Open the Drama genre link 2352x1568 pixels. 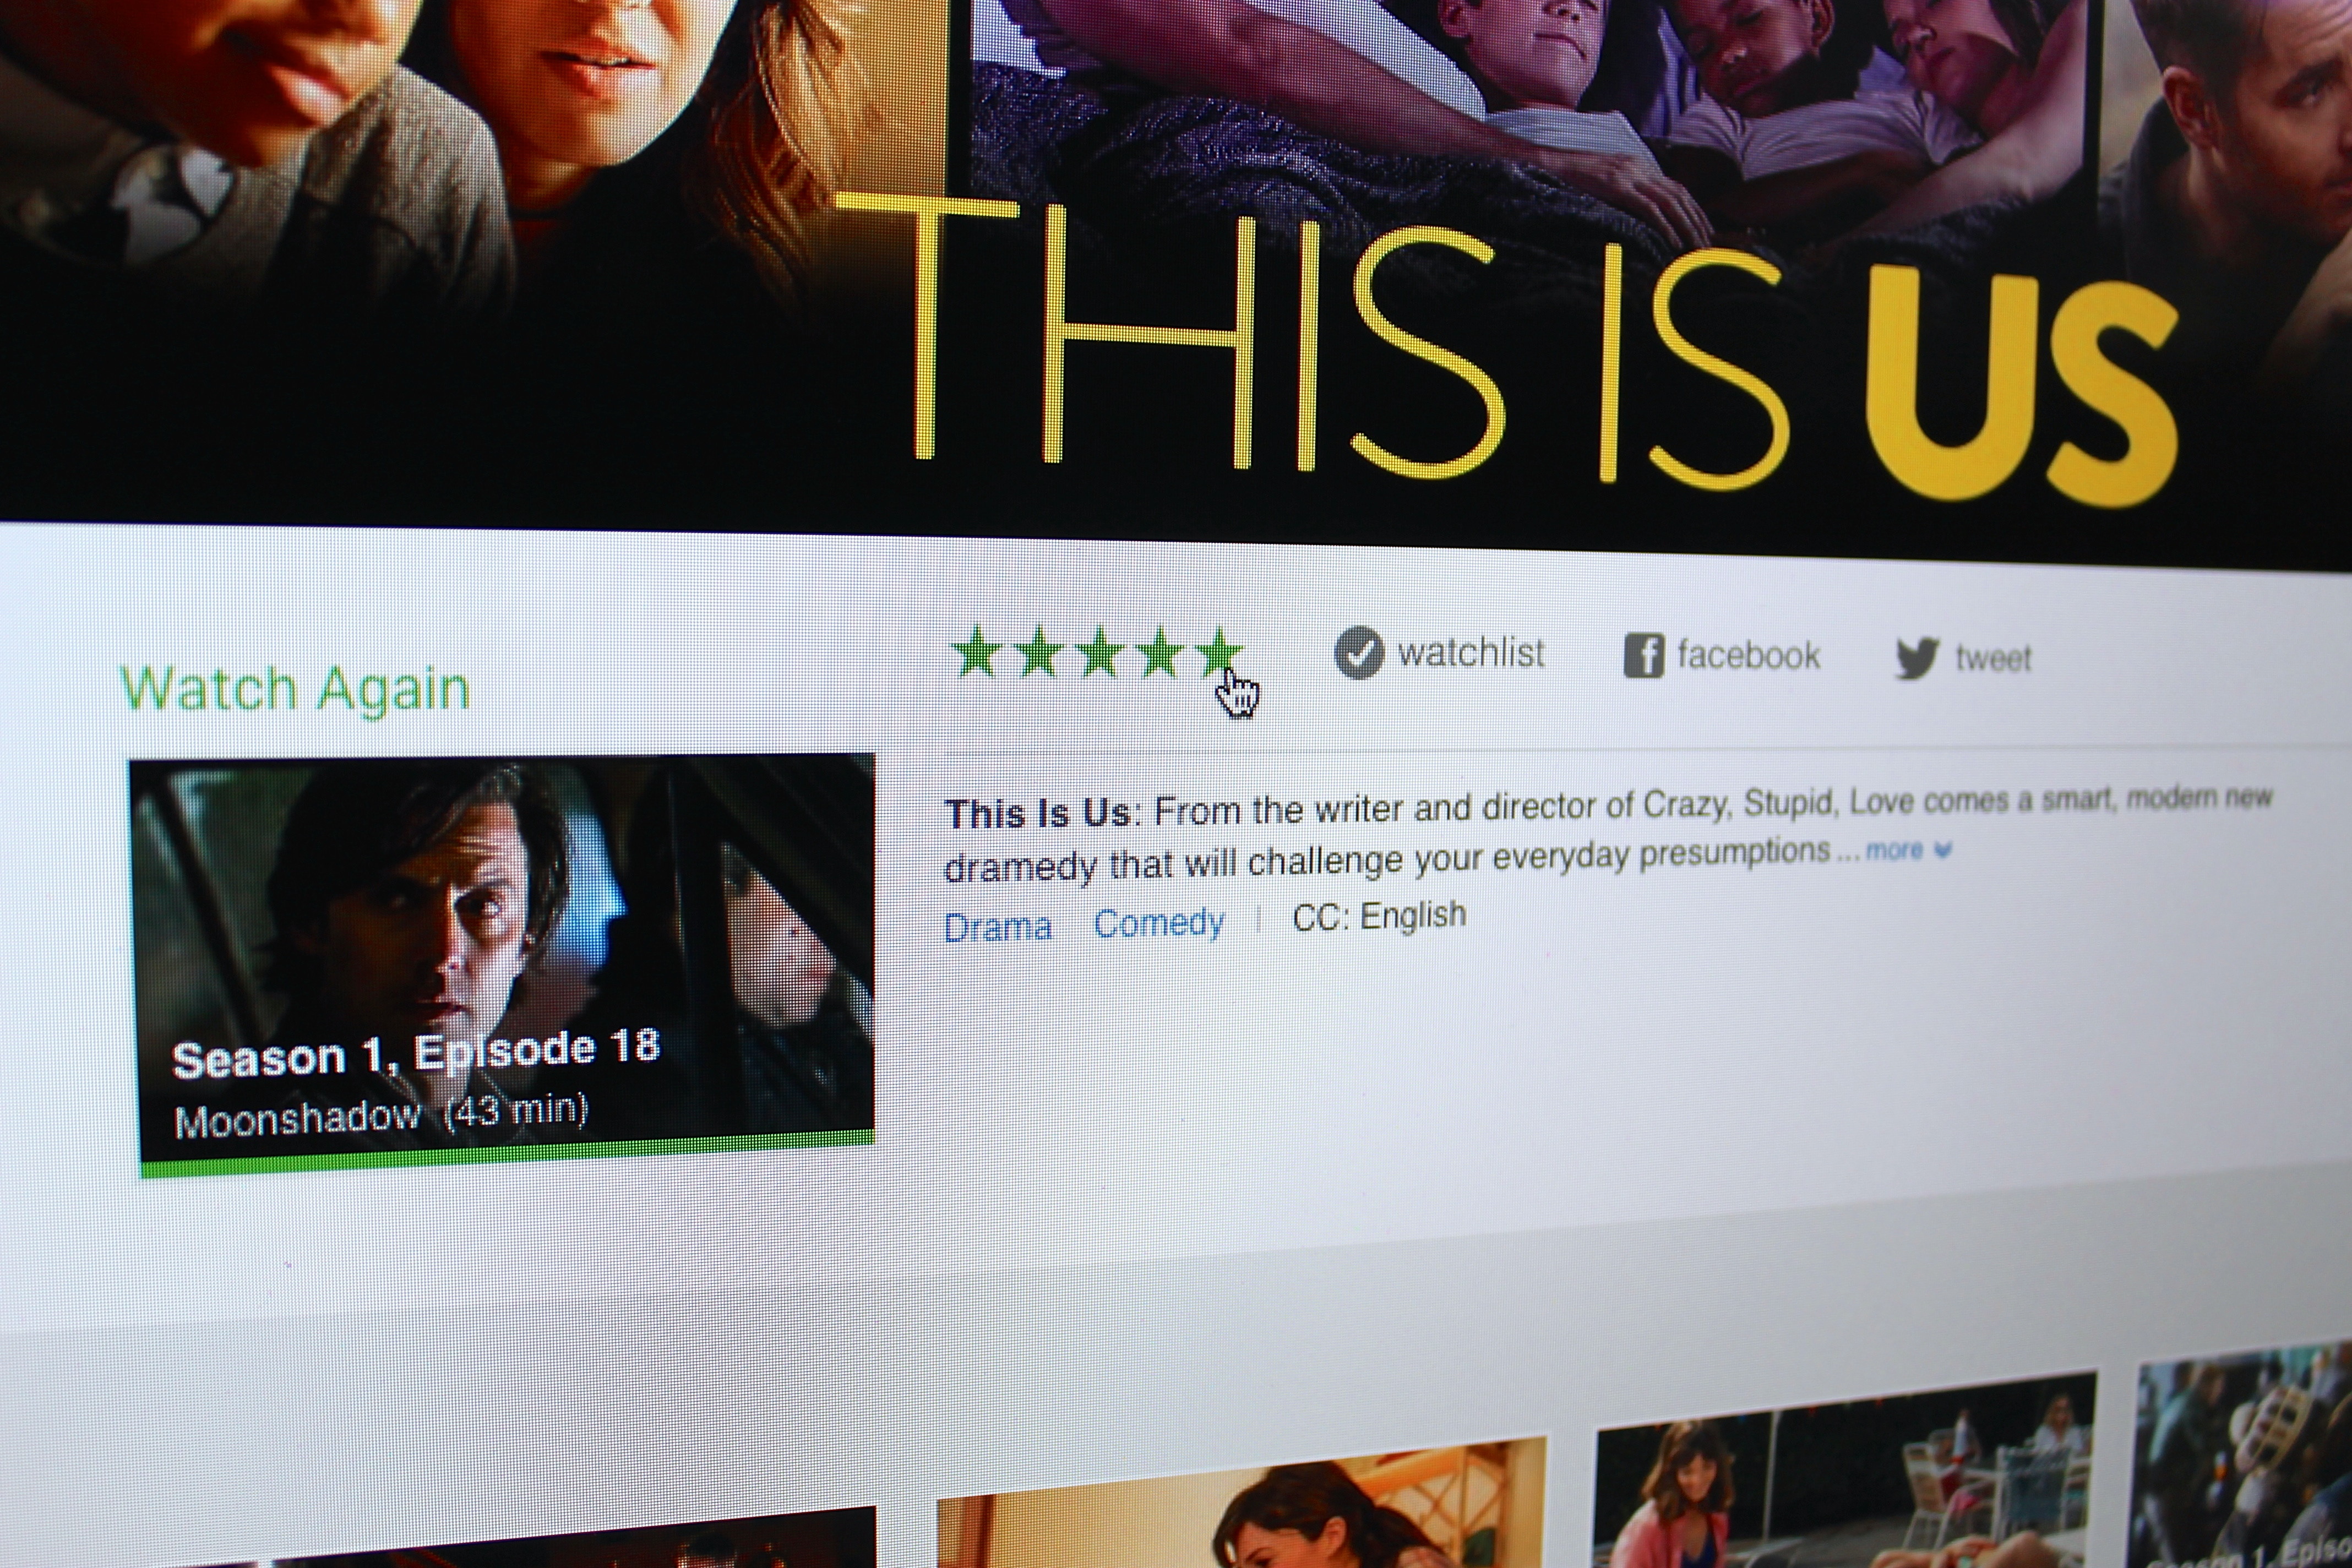point(997,927)
